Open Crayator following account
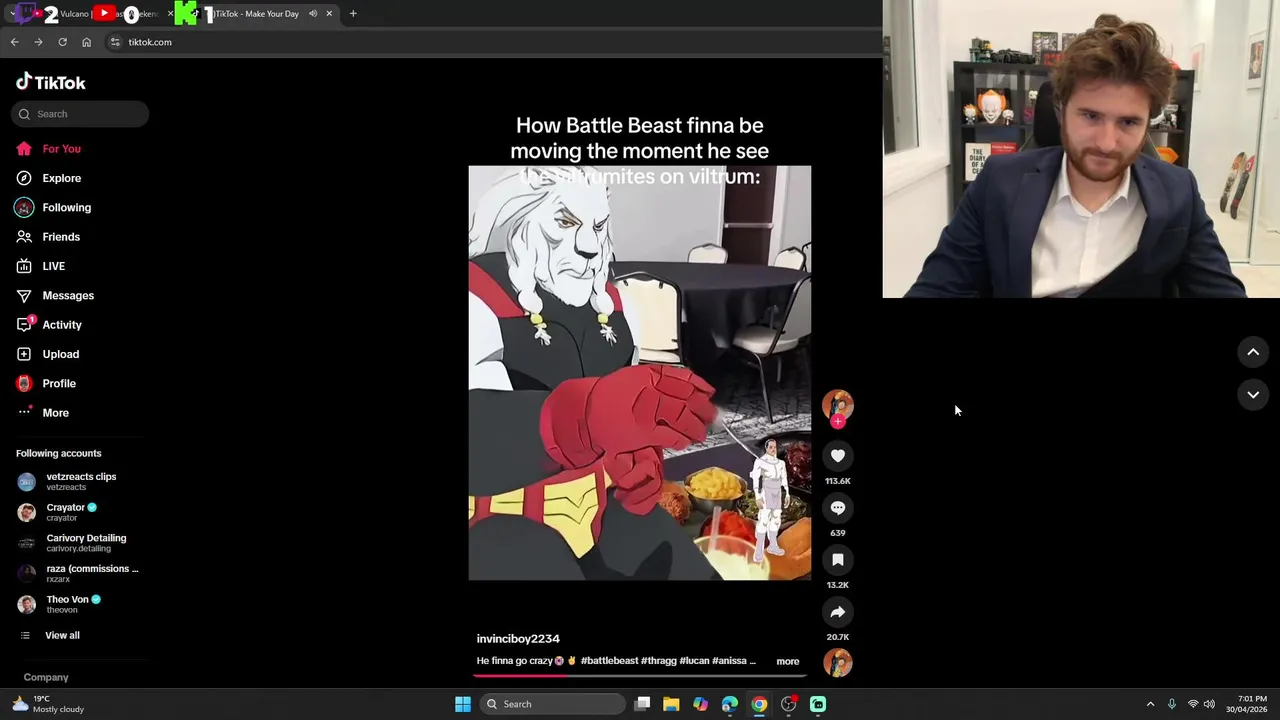The height and width of the screenshot is (720, 1280). 57,512
